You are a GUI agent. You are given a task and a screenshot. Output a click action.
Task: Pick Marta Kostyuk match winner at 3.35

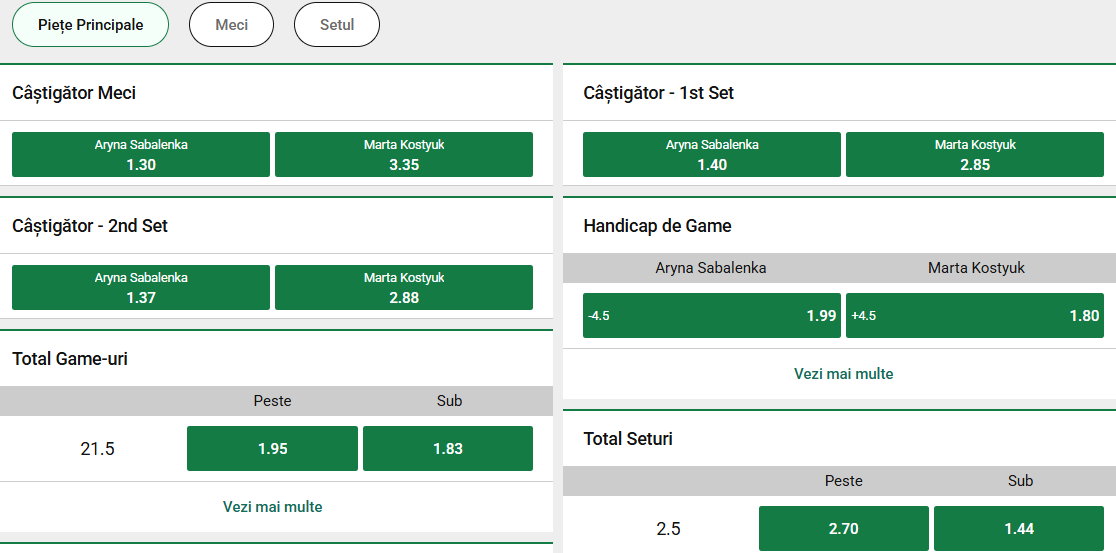click(x=404, y=155)
